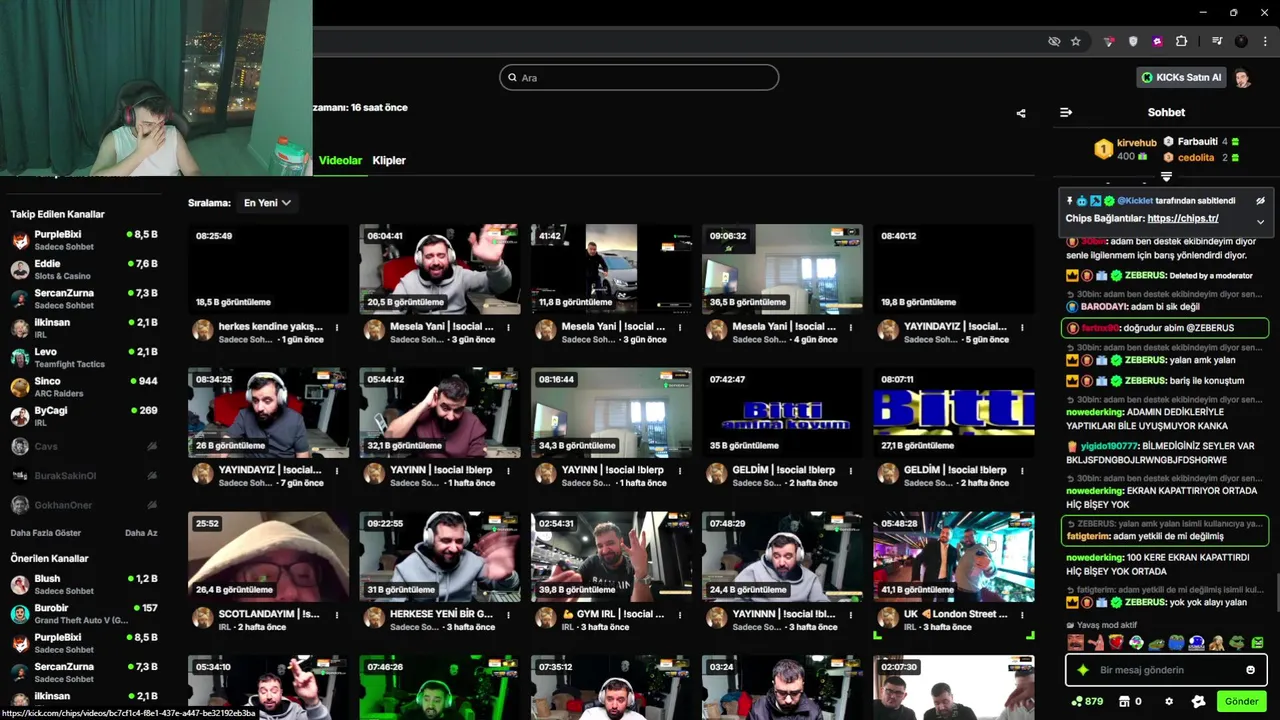Open options menu for 20,5 B views Mesela Yani video
1280x720 pixels.
tap(508, 327)
